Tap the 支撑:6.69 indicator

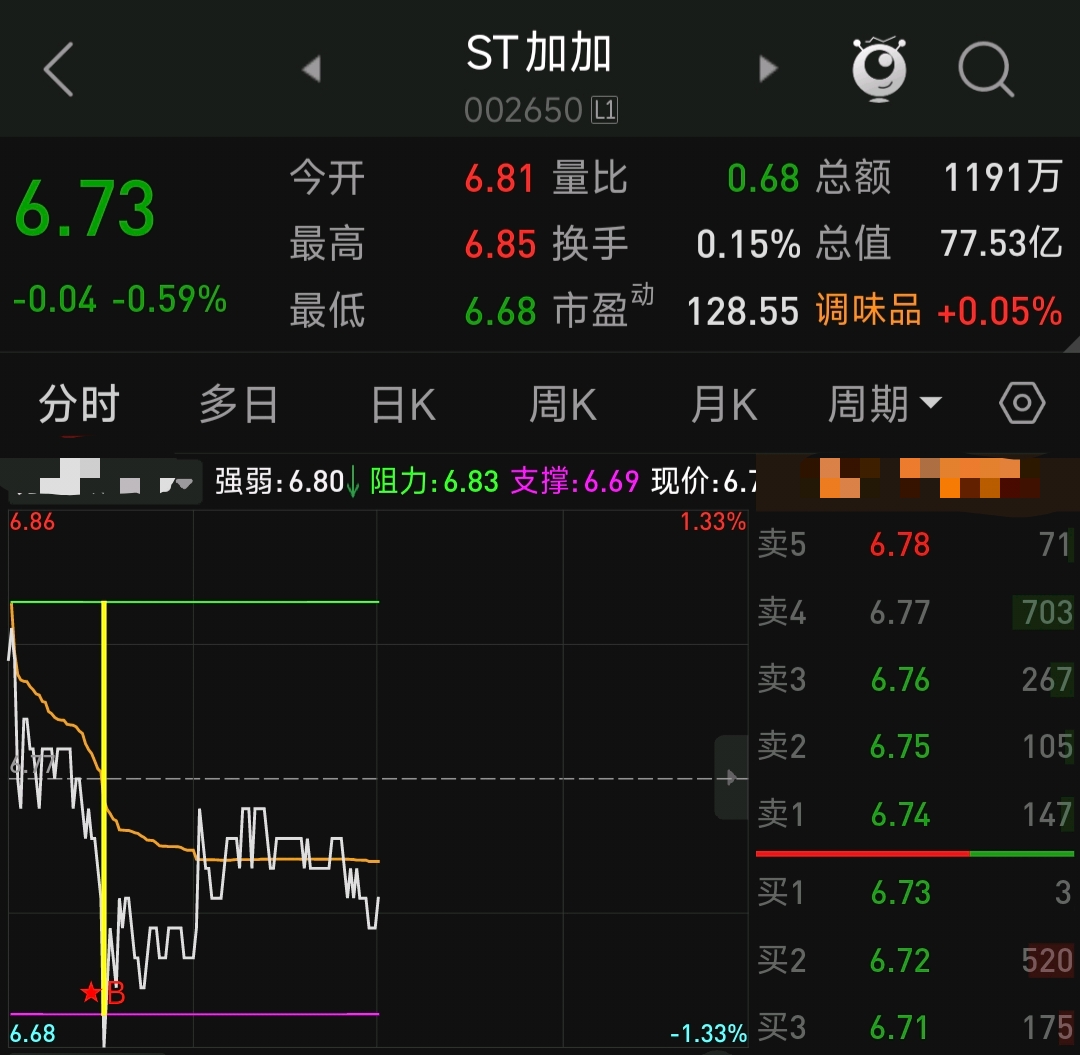[x=575, y=481]
